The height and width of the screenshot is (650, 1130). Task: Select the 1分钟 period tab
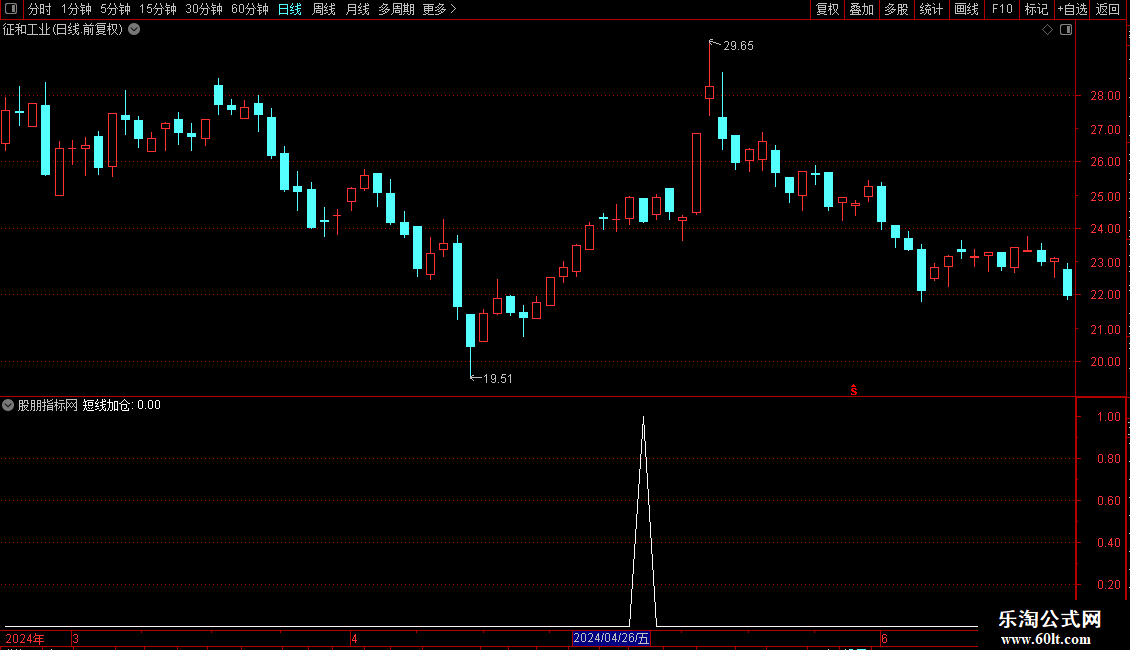click(x=76, y=9)
